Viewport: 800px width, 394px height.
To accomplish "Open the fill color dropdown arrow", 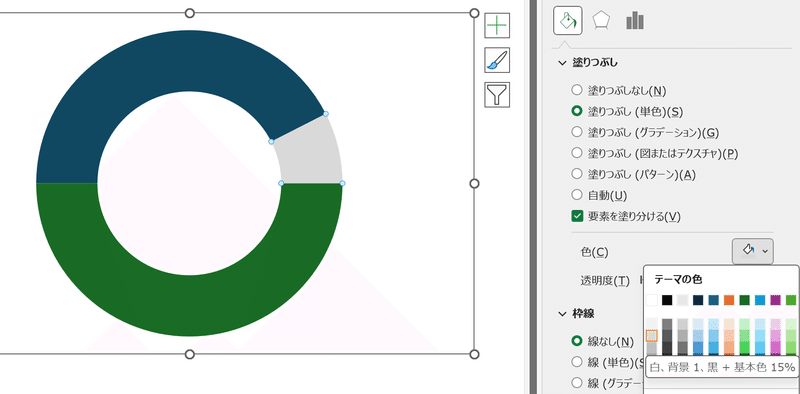I will (x=765, y=251).
